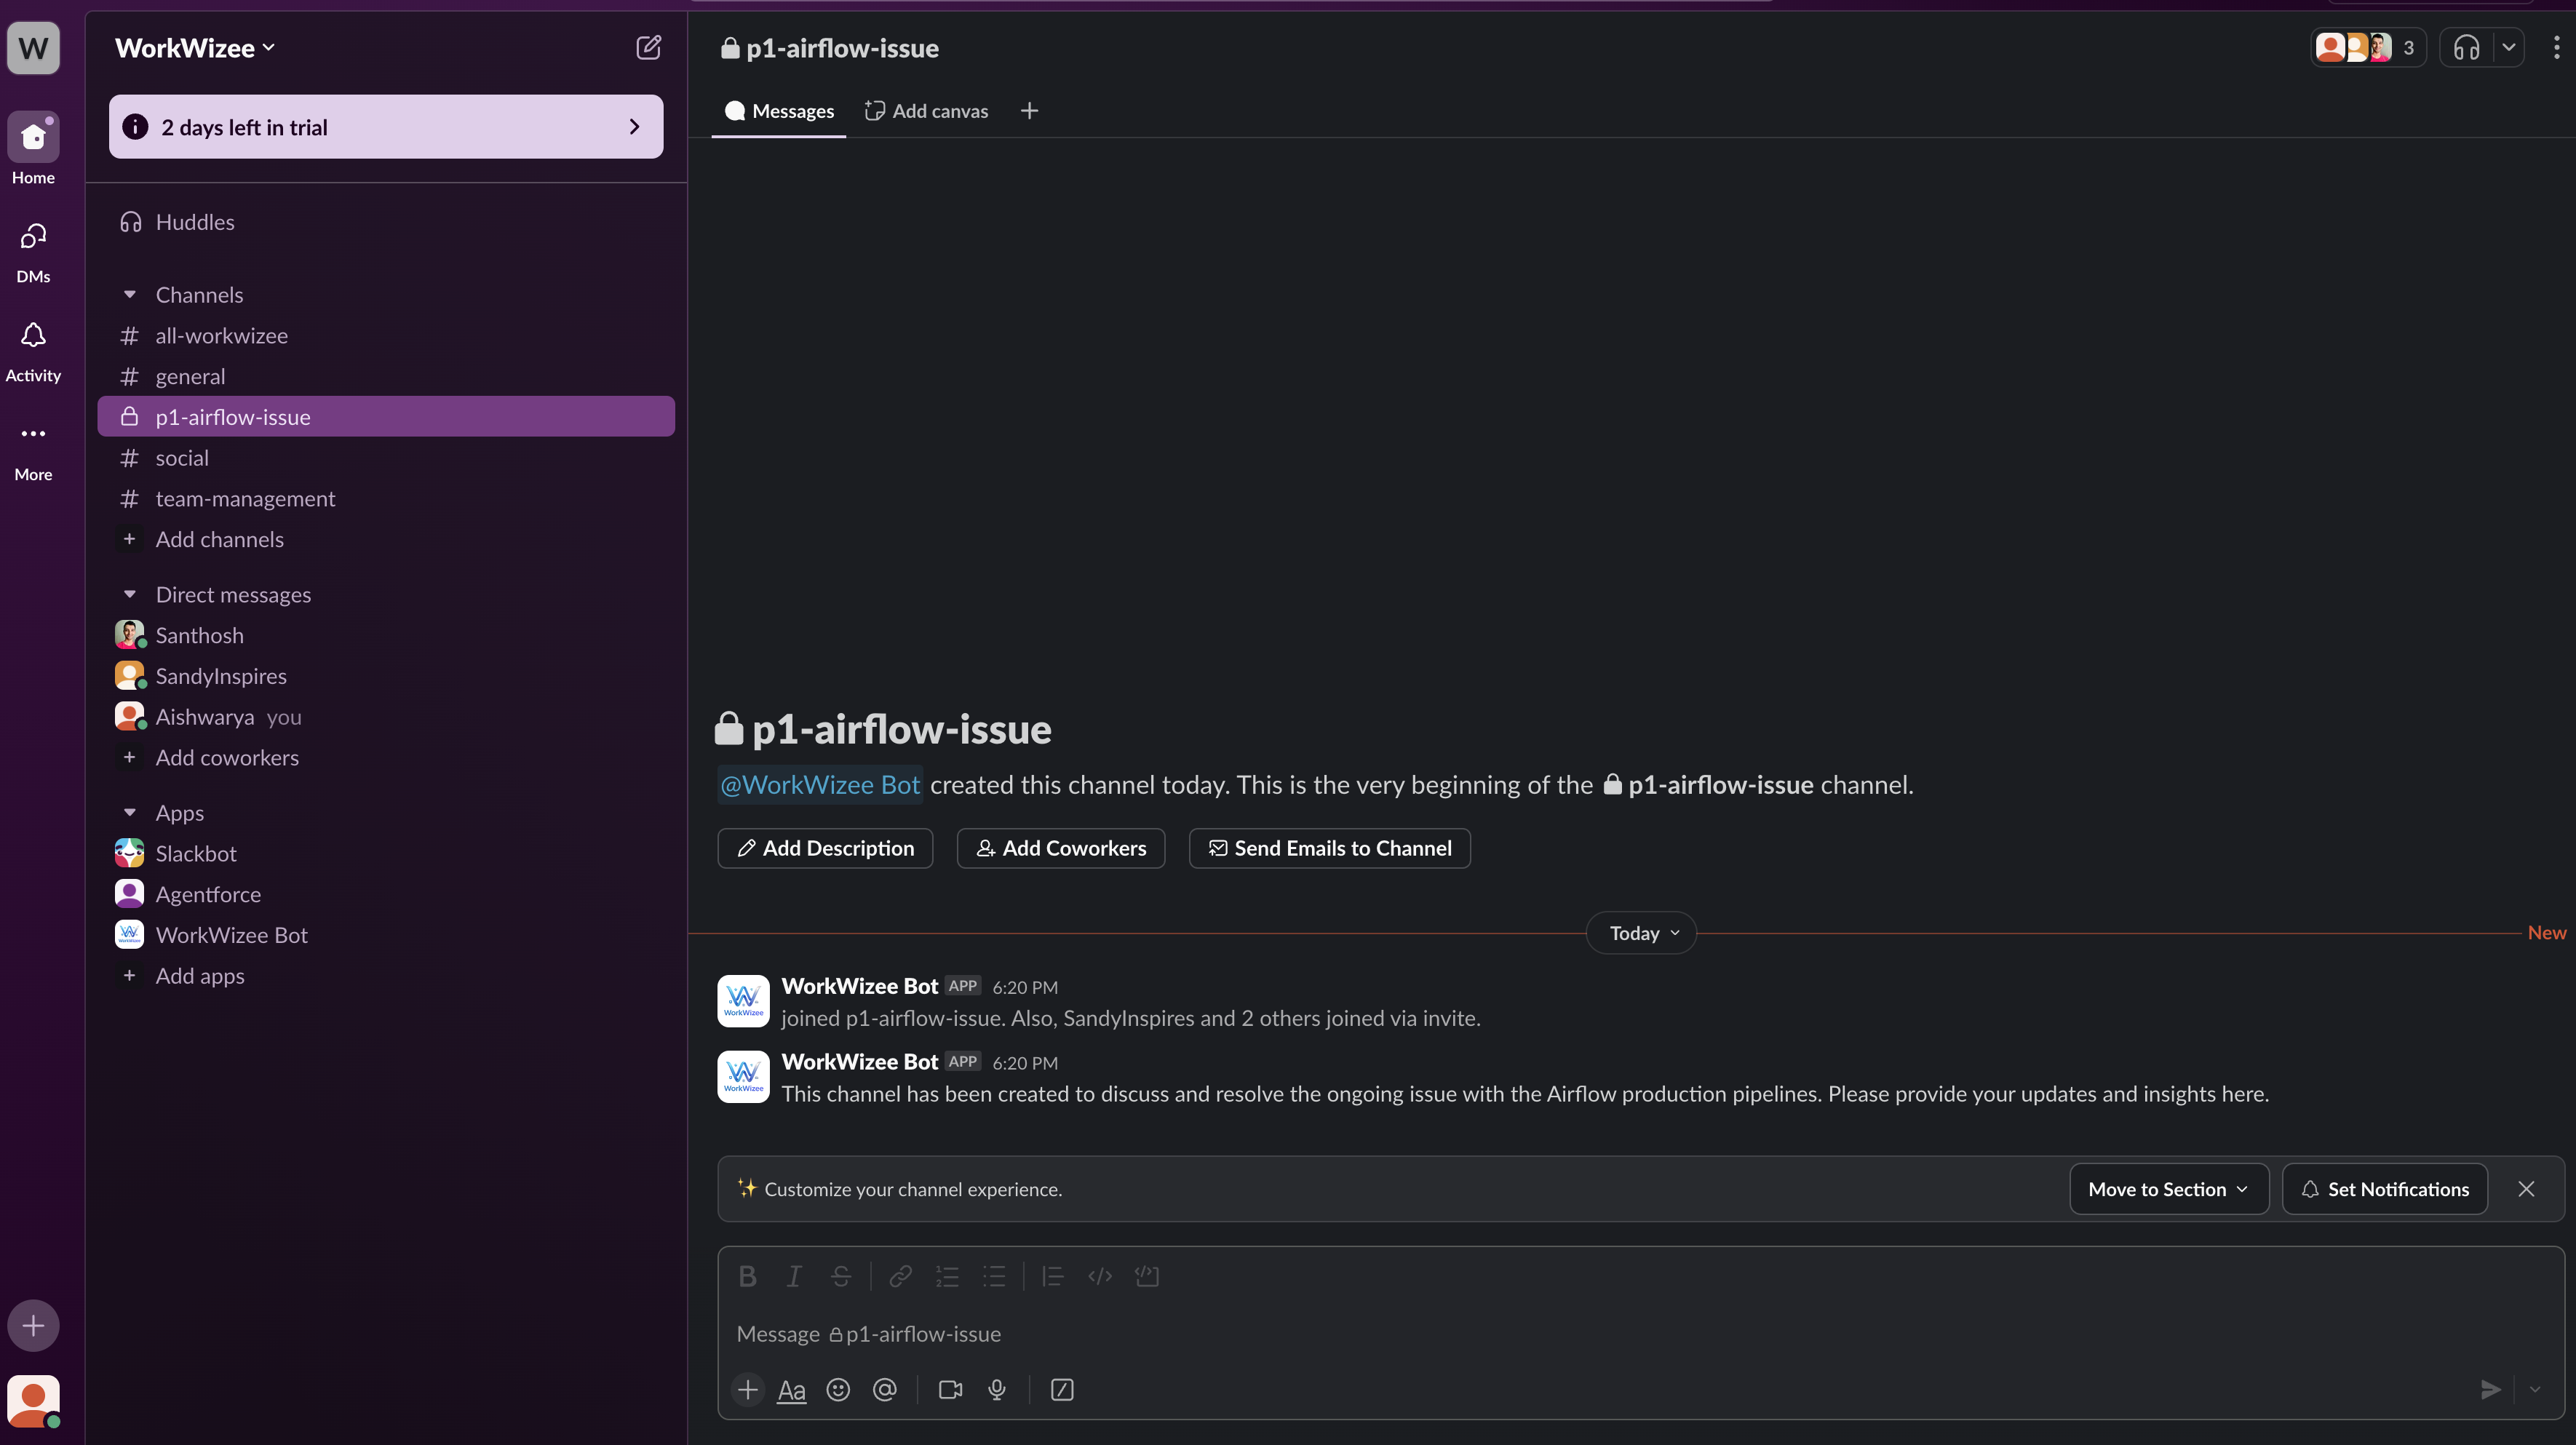Record a video clip
This screenshot has height=1445, width=2576.
click(x=950, y=1390)
